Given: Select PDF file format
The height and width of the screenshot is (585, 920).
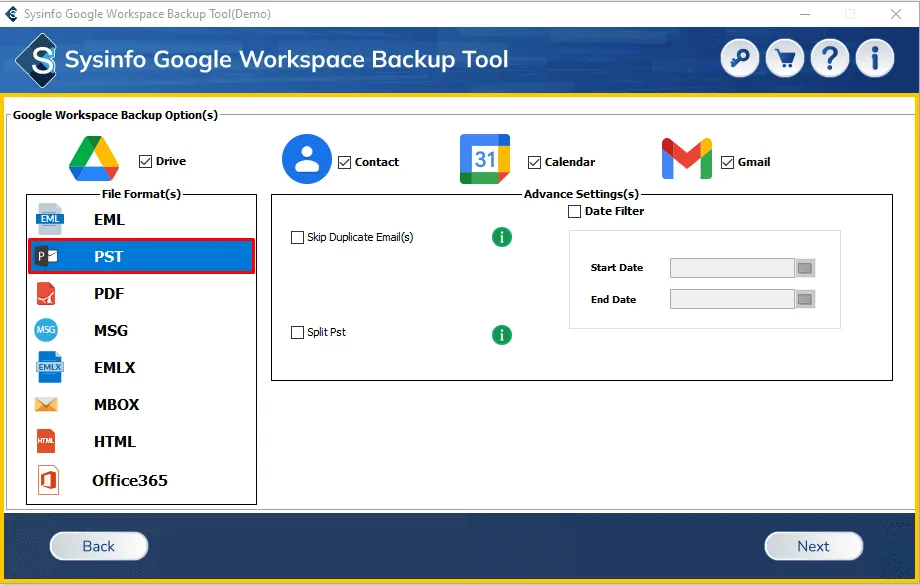Looking at the screenshot, I should [x=109, y=294].
